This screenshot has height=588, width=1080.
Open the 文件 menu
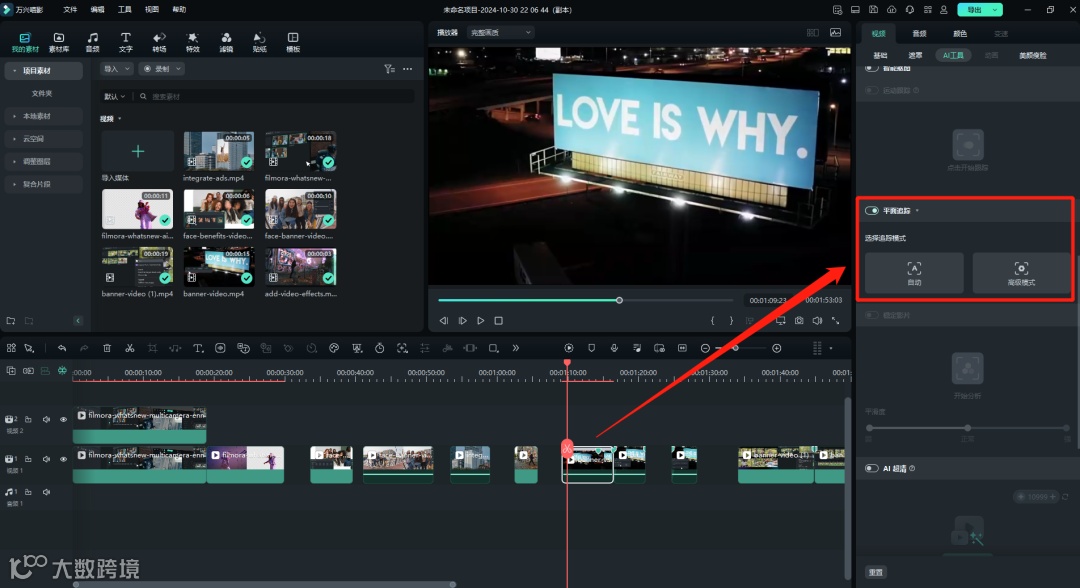[x=70, y=9]
